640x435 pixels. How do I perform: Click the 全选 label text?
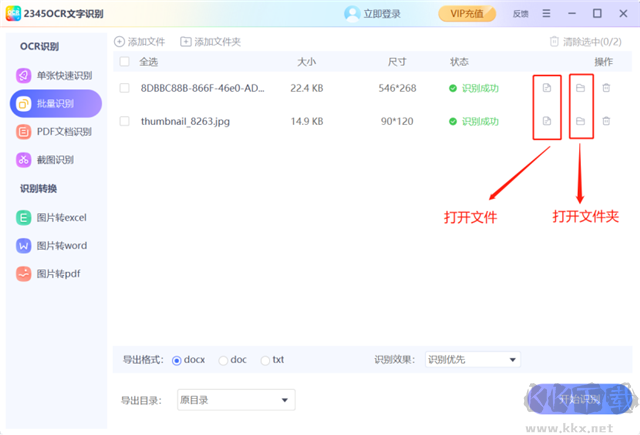[149, 62]
